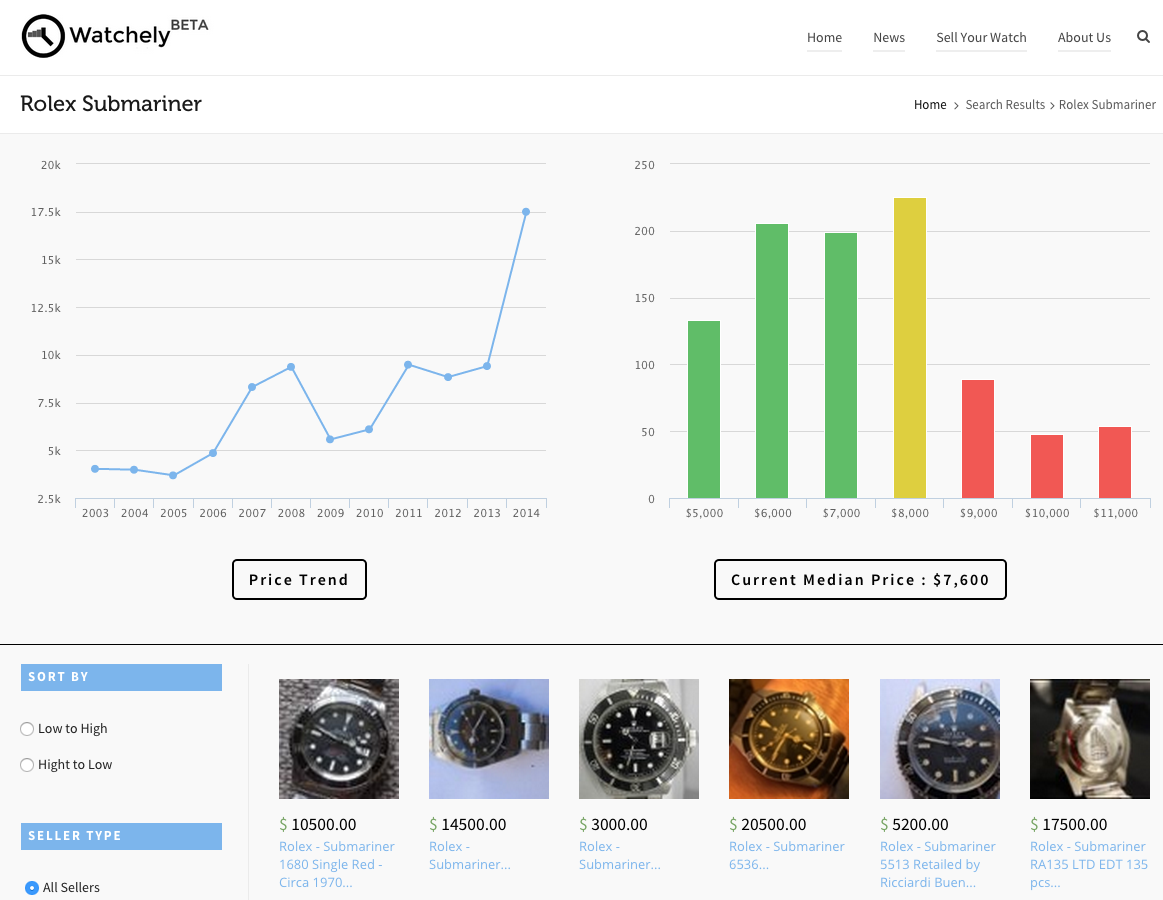Open Rolex Submariner 1680 Single Red link
1163x900 pixels.
(337, 864)
